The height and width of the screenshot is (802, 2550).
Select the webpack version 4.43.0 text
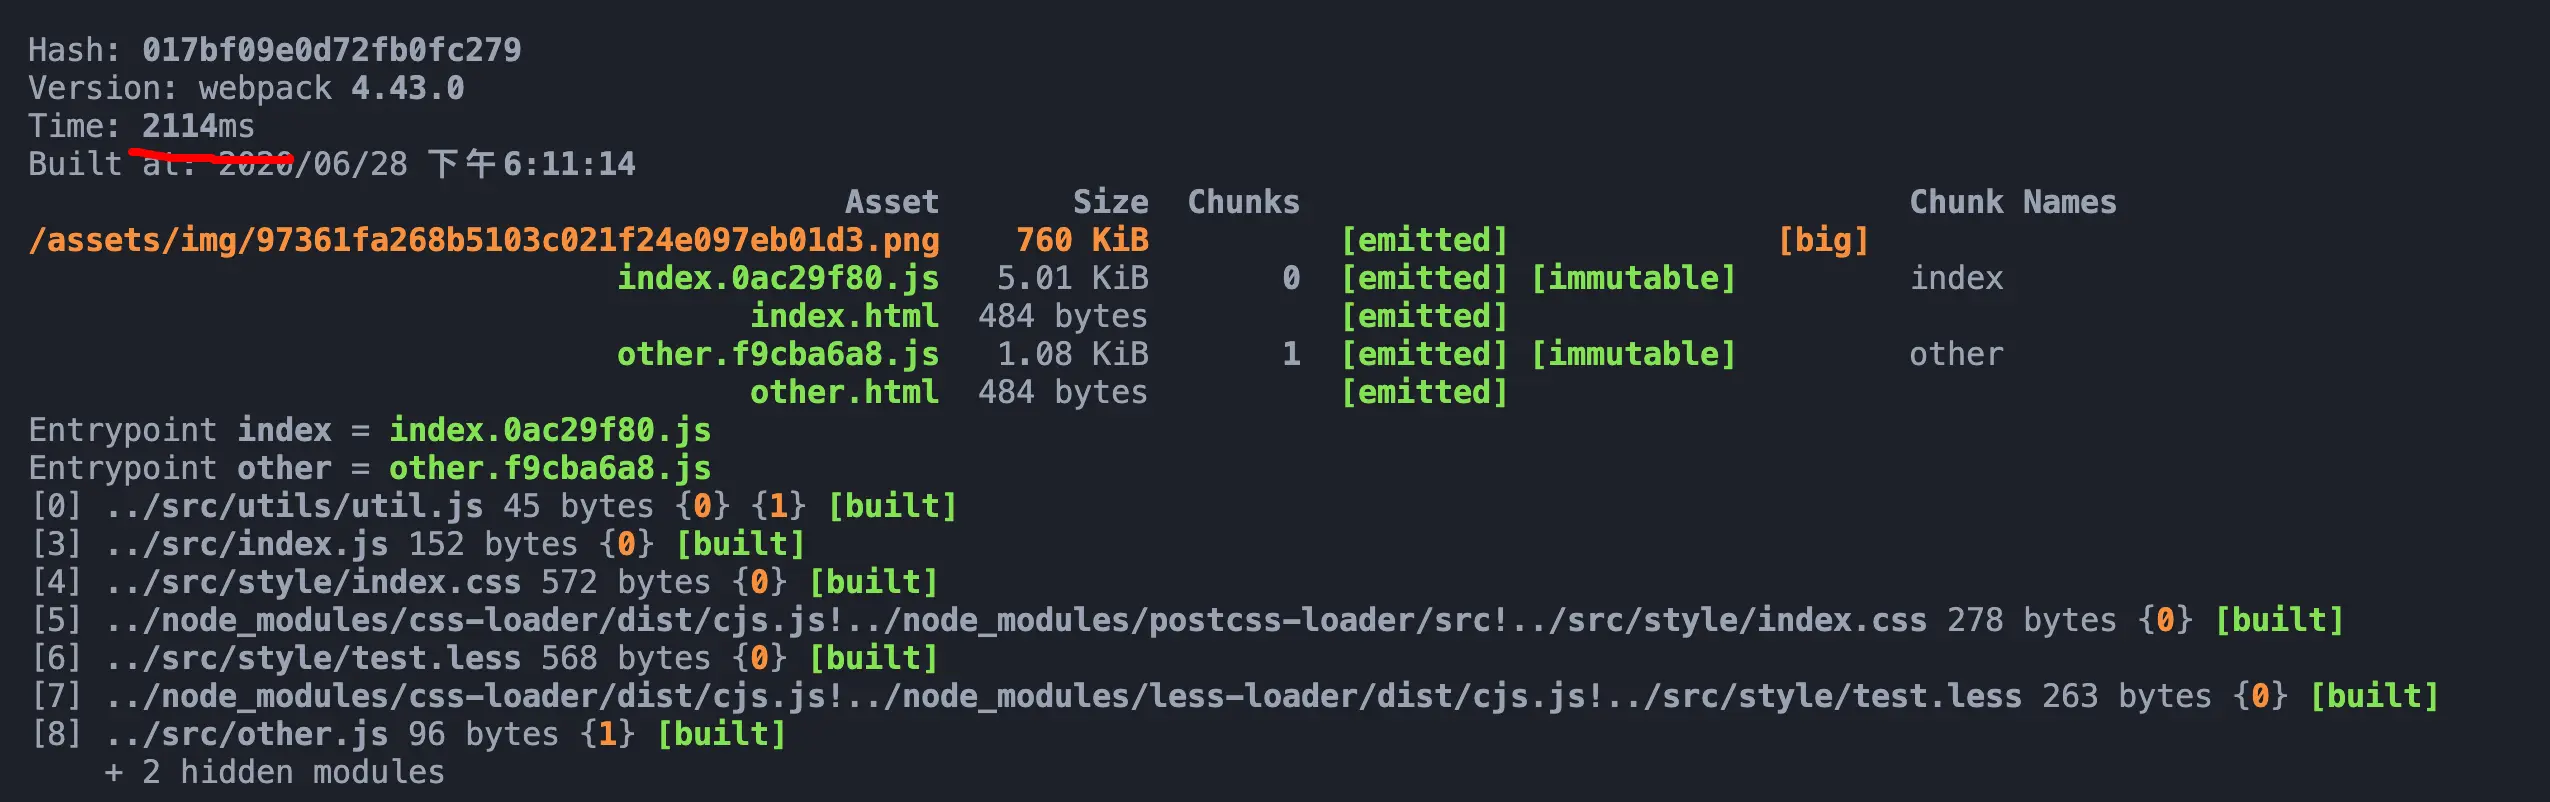click(407, 88)
